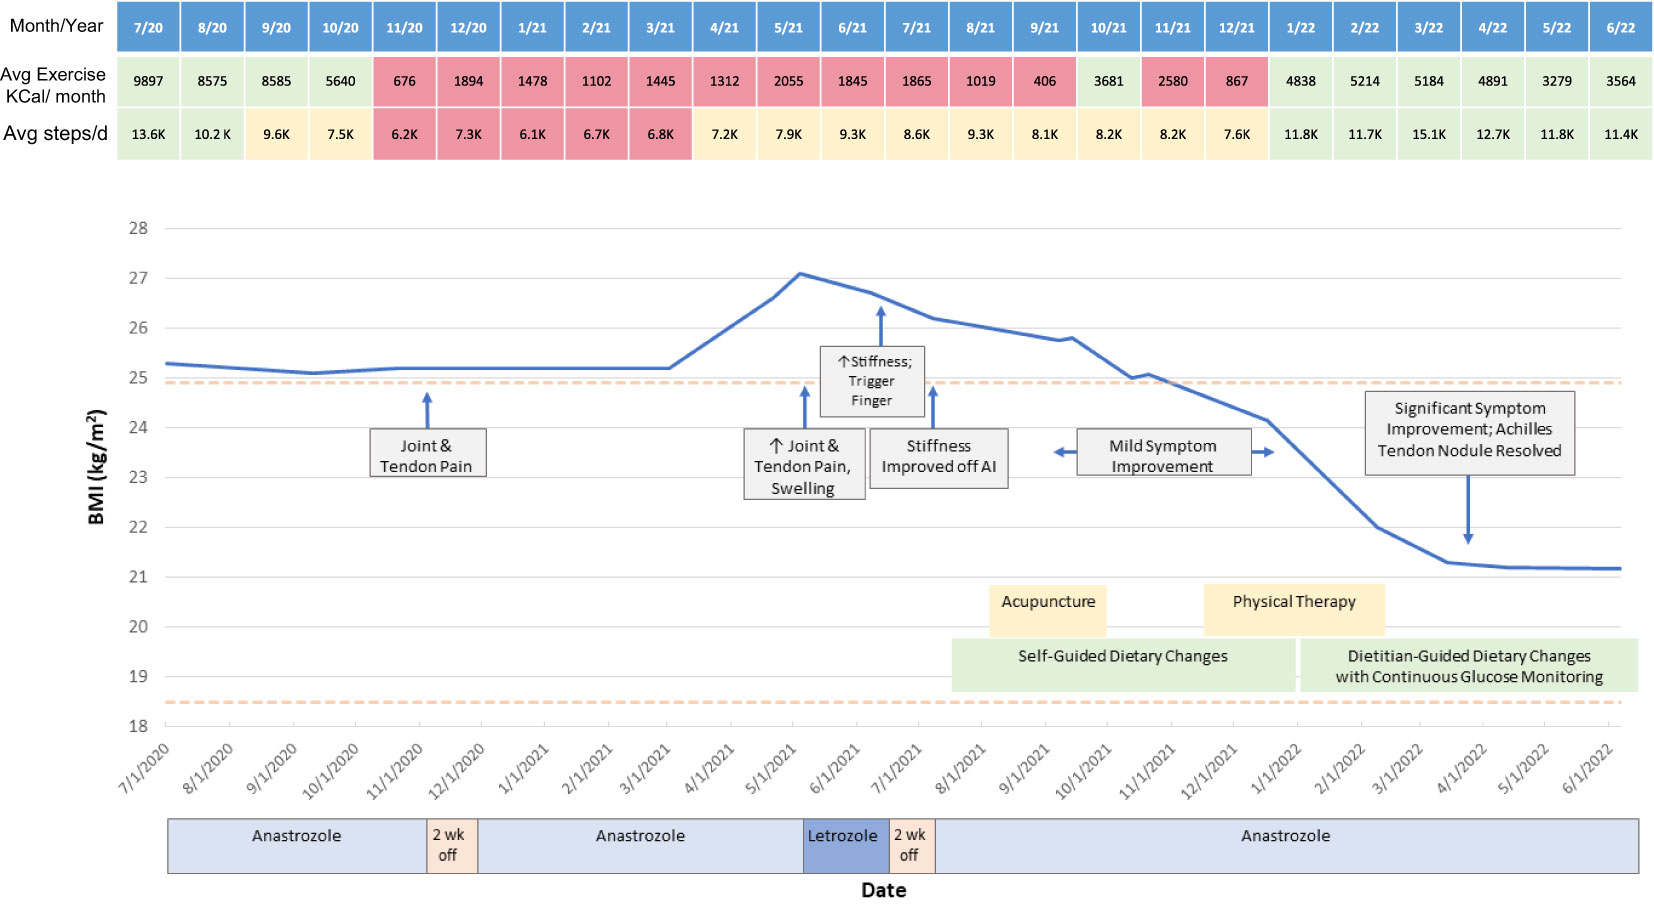1654x908 pixels.
Task: Select the '18' y-axis tick label
Action: click(138, 726)
